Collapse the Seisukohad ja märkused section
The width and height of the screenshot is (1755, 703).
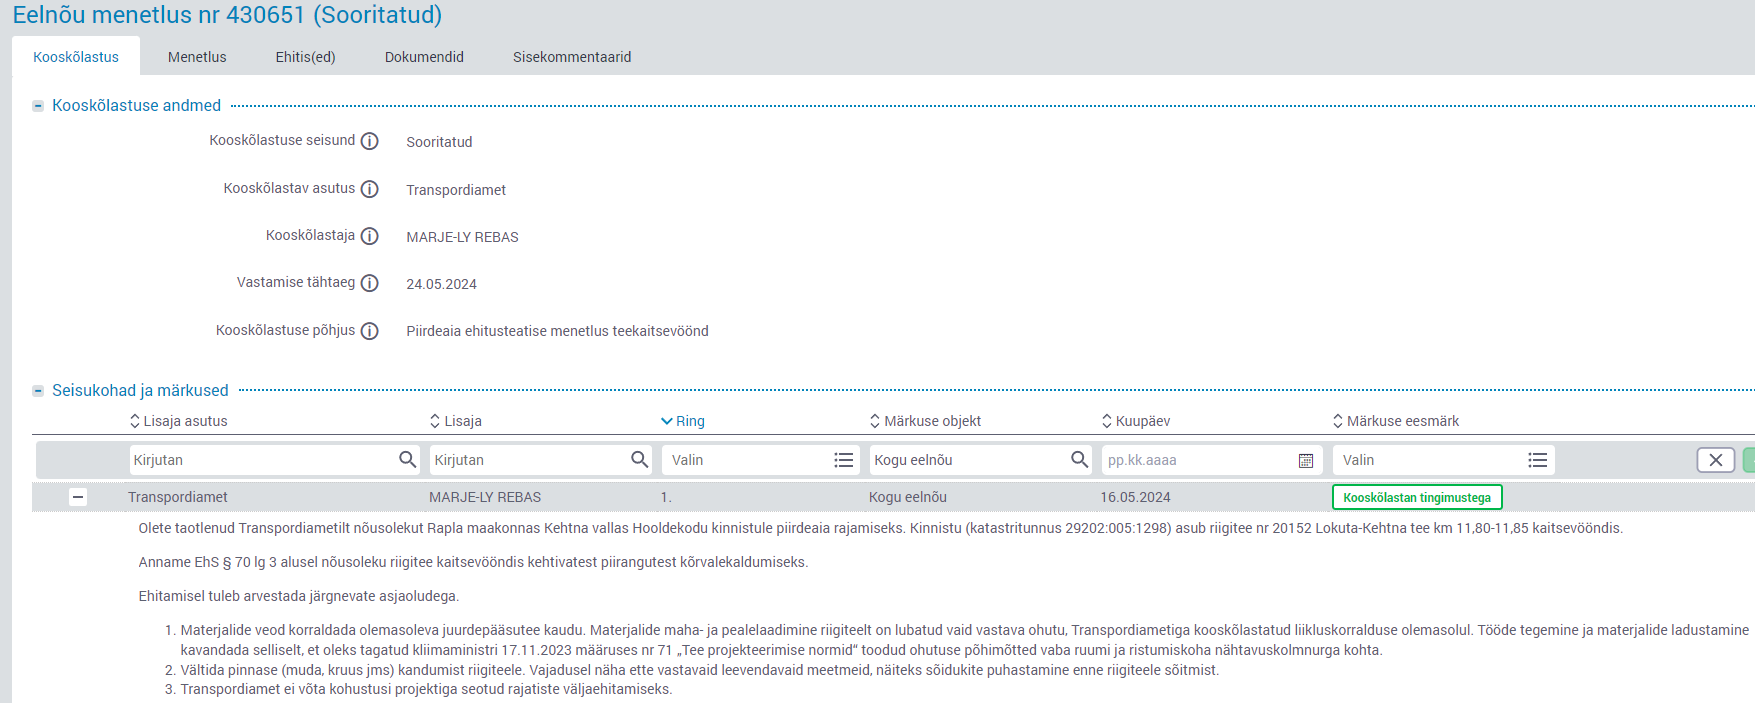pyautogui.click(x=38, y=391)
